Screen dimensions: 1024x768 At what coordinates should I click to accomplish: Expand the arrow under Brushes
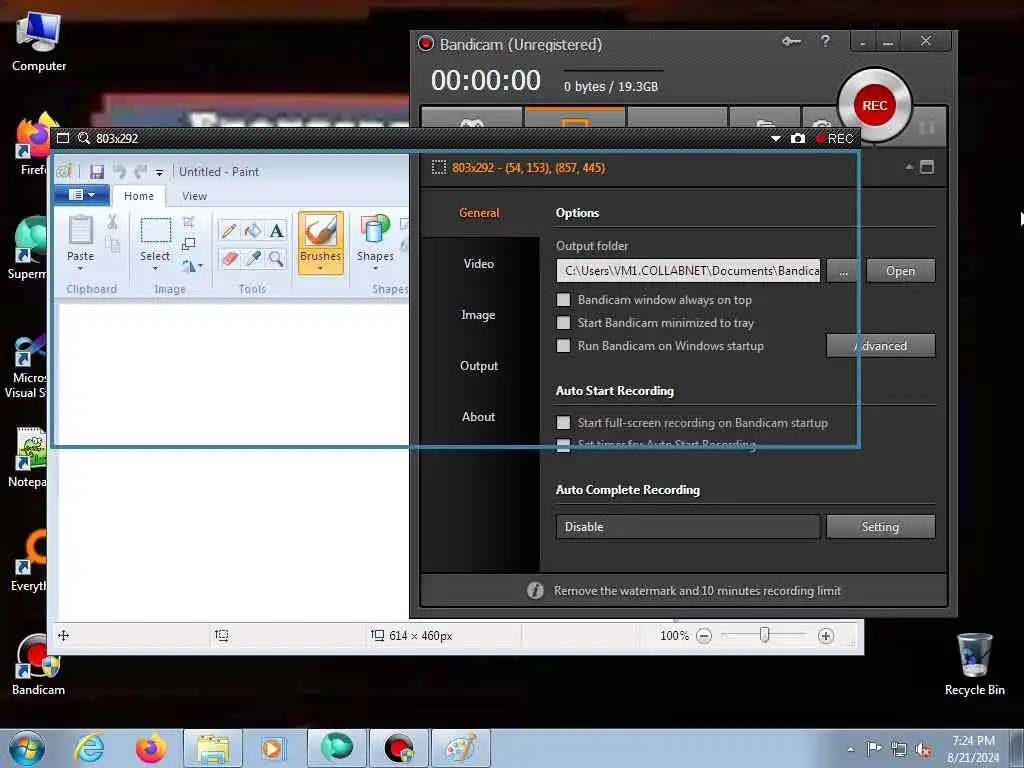pos(321,268)
